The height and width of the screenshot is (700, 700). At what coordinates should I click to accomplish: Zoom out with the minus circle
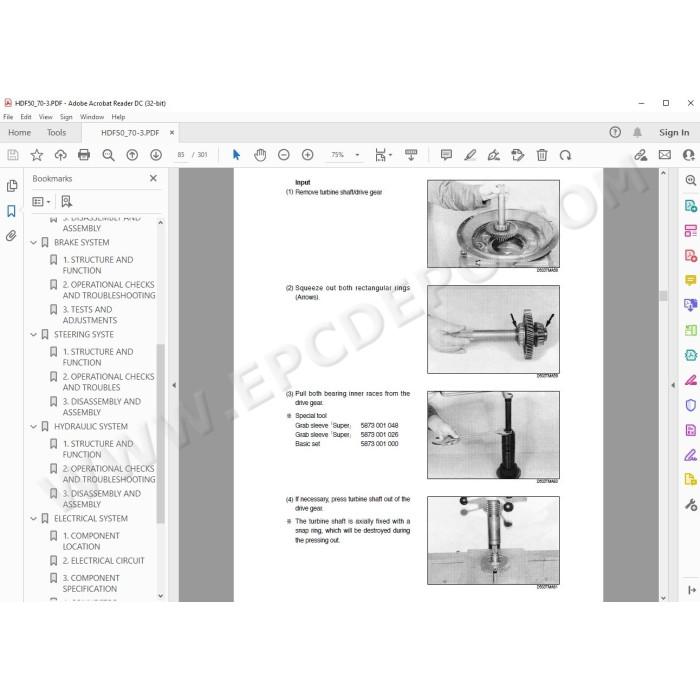(283, 155)
